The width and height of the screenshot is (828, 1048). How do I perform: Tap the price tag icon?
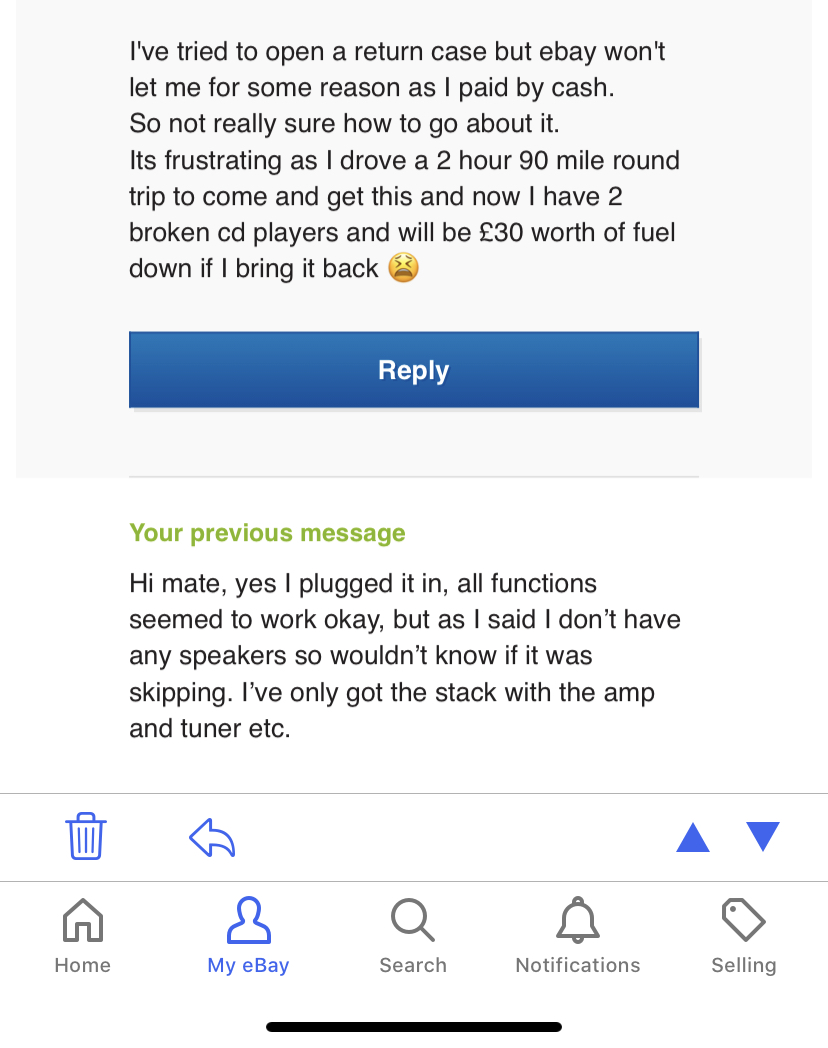coord(744,920)
